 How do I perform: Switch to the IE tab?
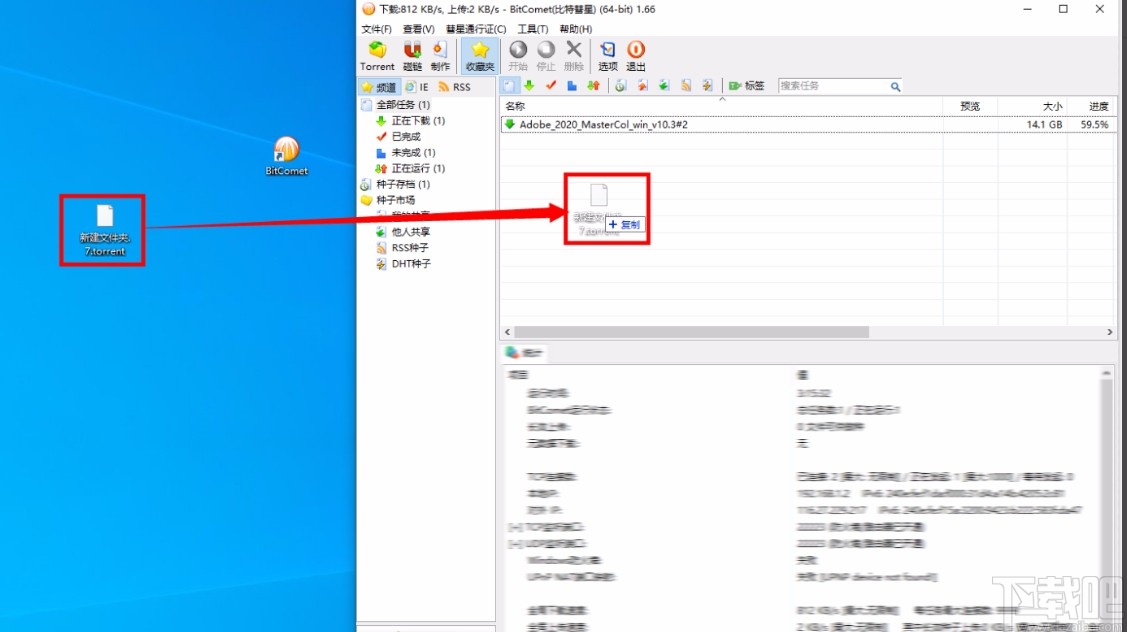point(417,87)
